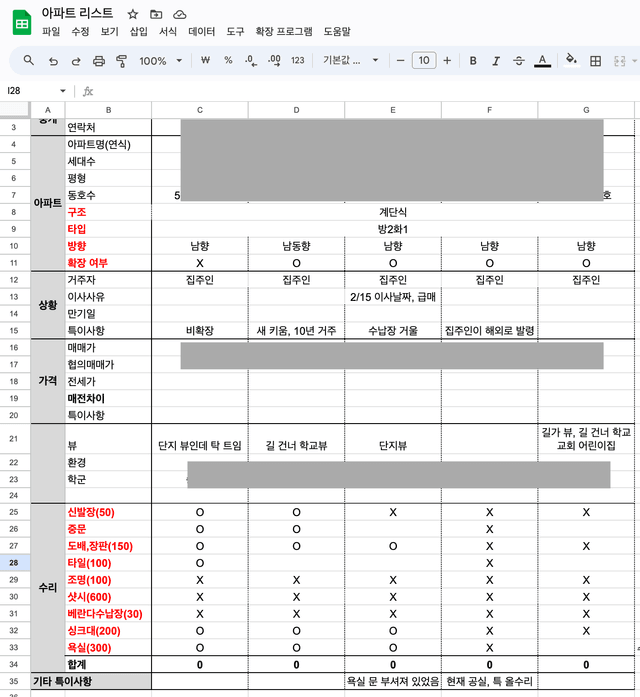Check cloud save status icon

[x=180, y=14]
